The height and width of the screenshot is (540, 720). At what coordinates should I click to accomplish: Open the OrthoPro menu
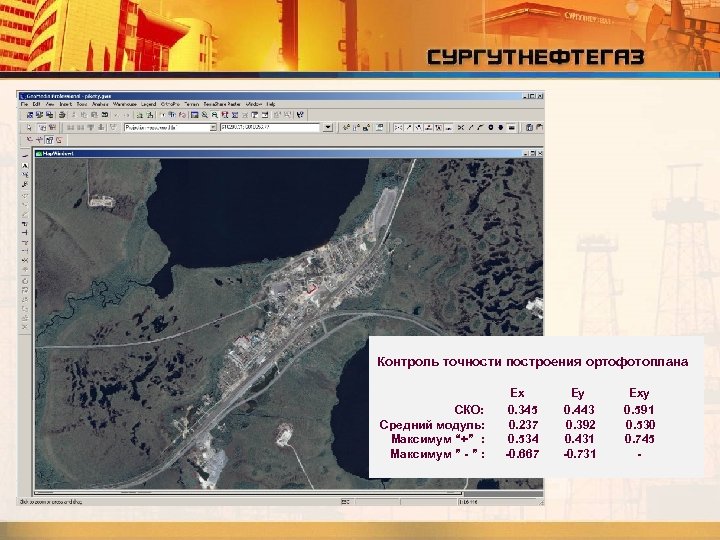[170, 104]
